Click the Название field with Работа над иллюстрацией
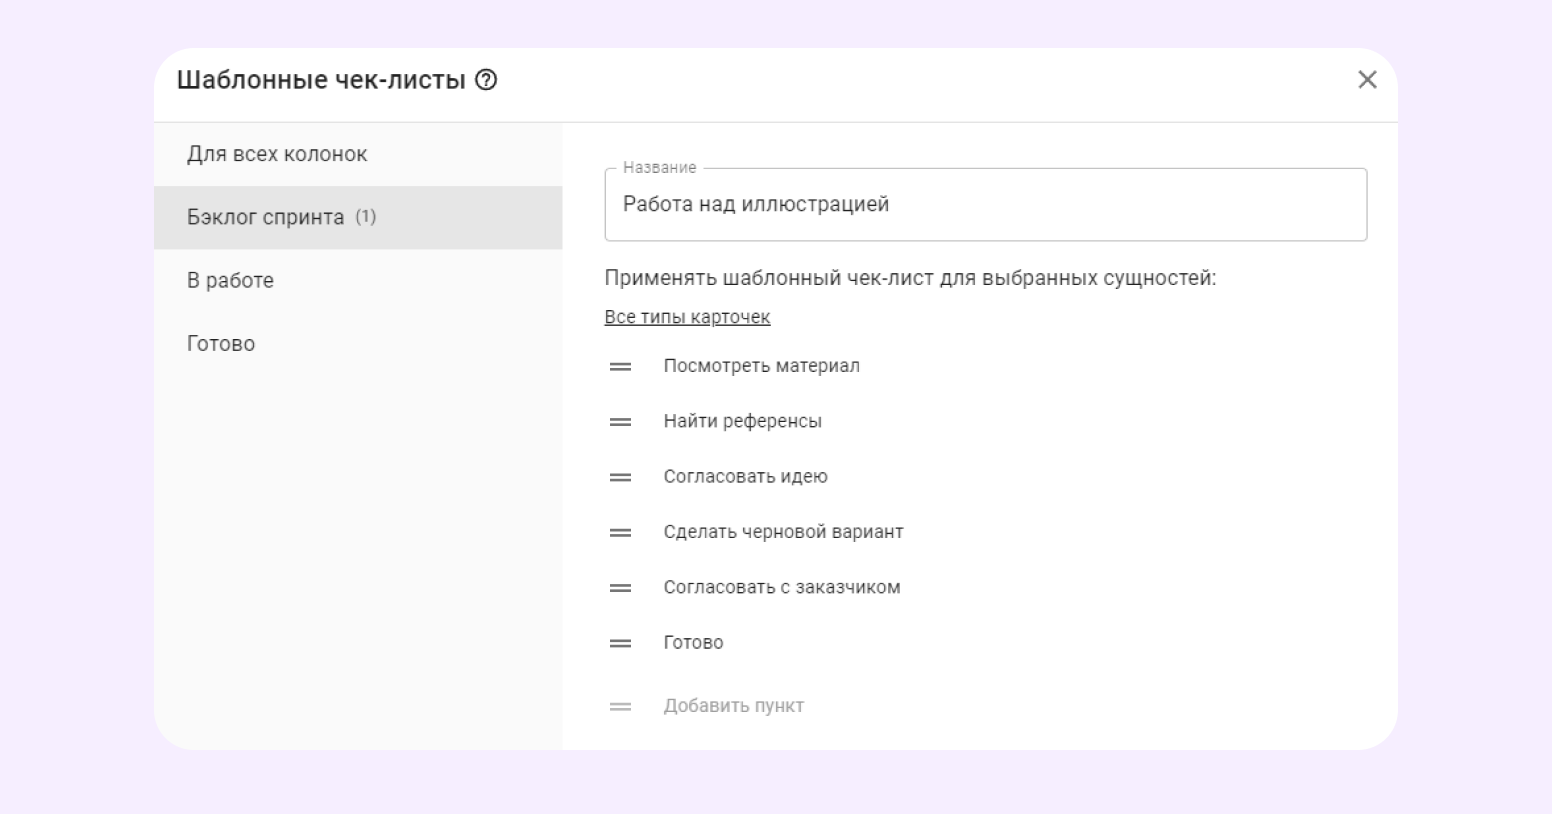 coord(985,204)
